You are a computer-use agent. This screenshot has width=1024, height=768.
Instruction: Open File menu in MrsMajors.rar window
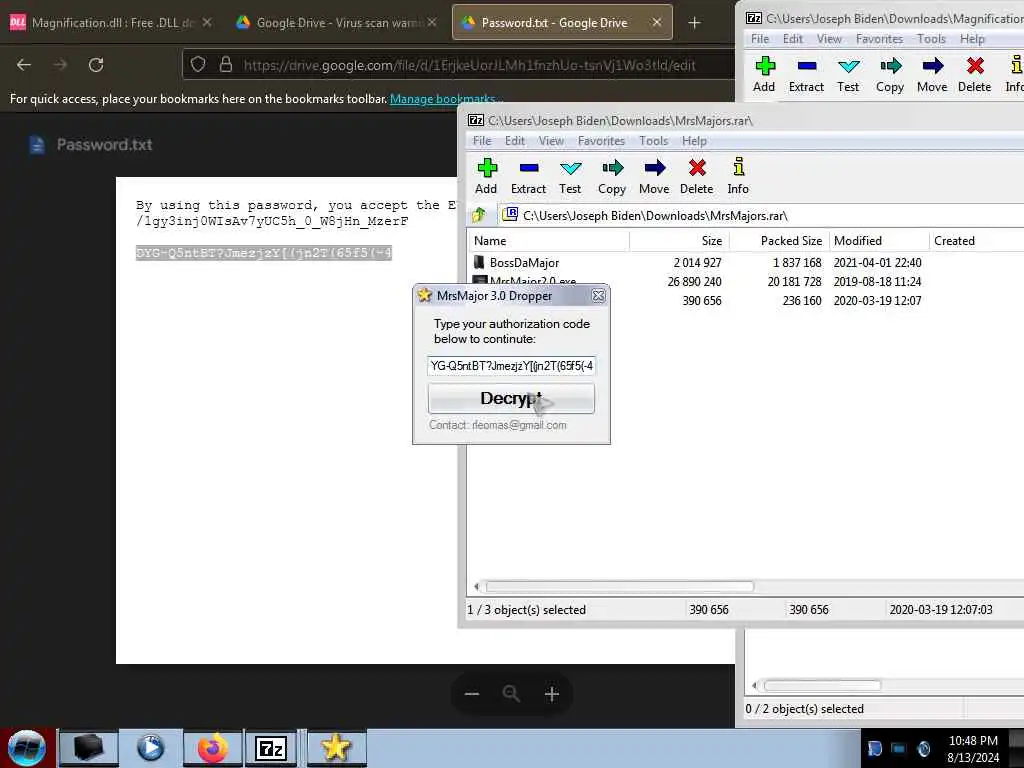click(x=482, y=141)
